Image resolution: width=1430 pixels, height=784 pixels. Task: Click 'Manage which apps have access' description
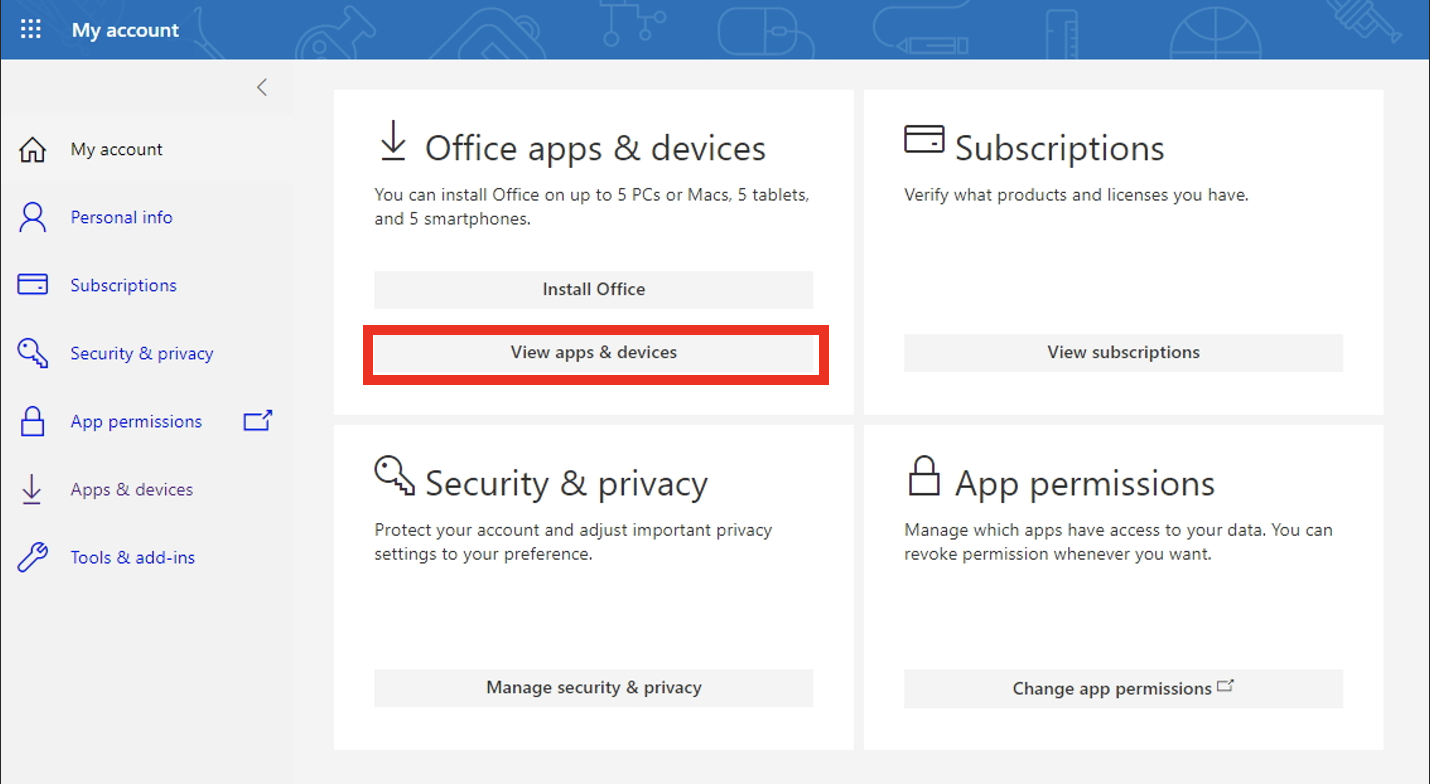[1118, 541]
